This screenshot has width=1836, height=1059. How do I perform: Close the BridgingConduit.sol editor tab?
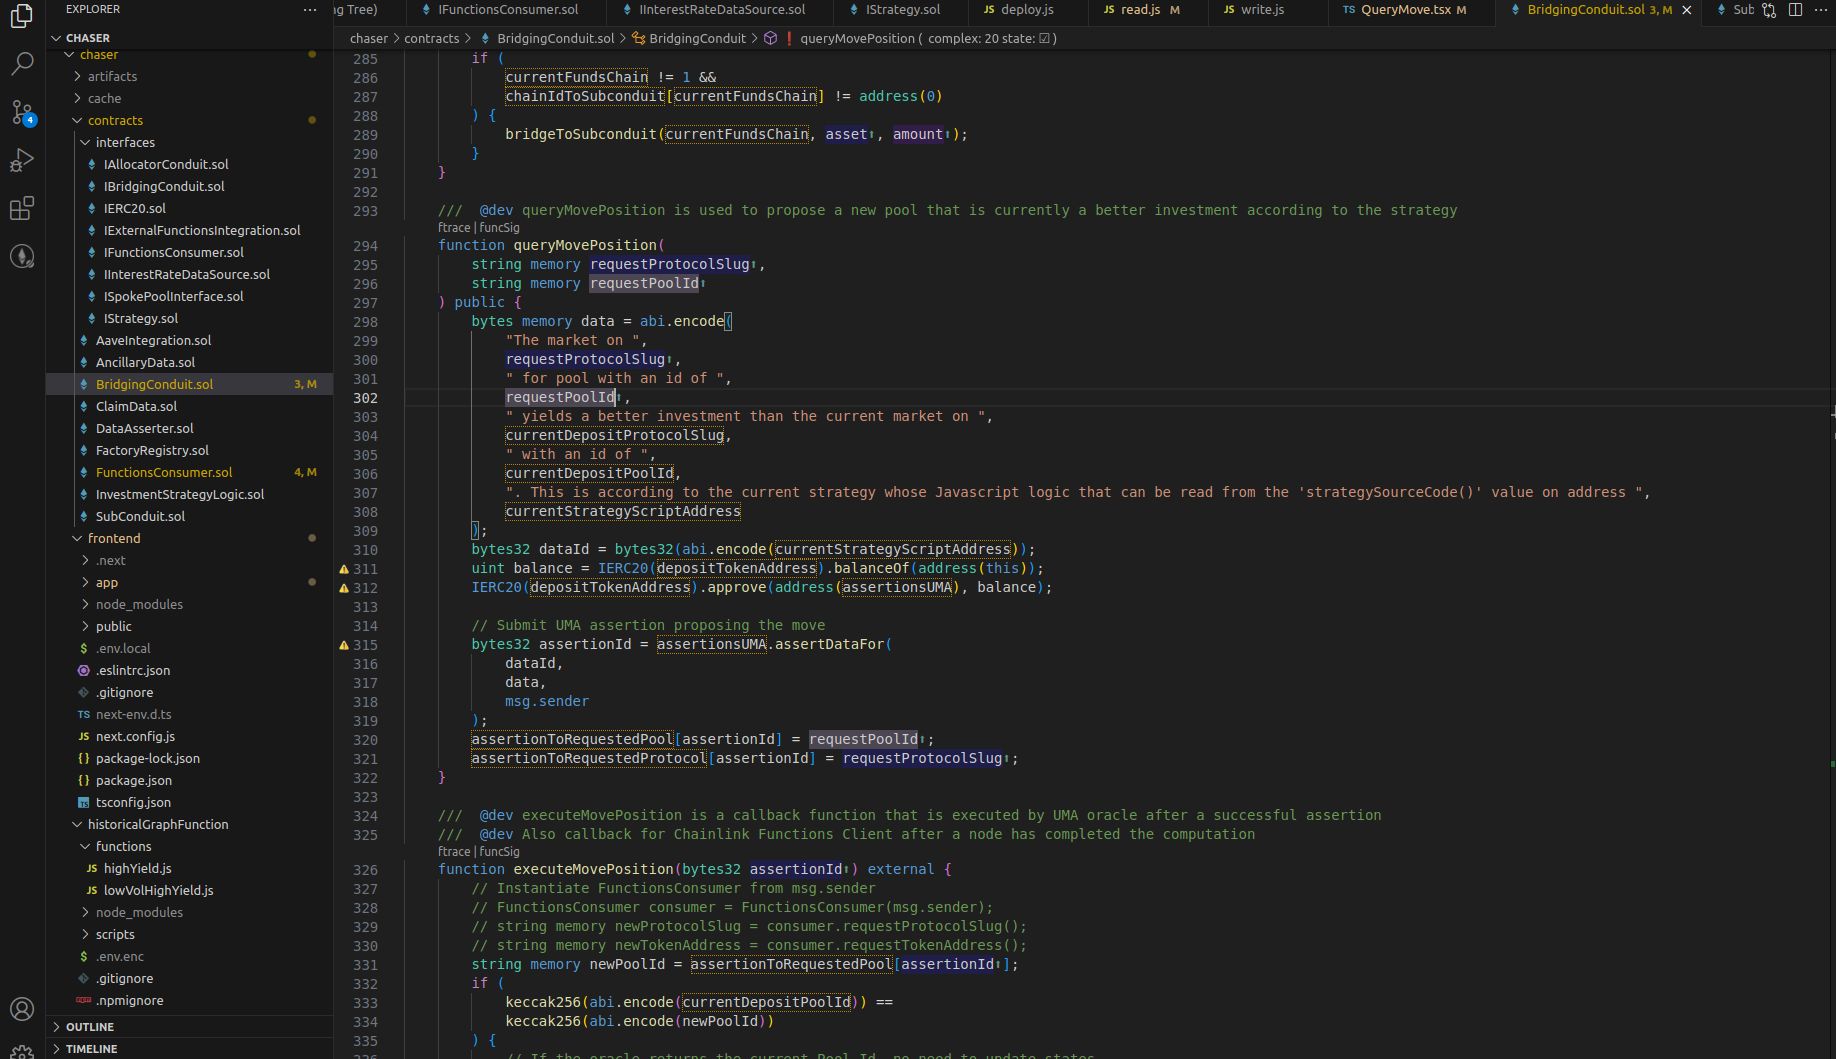1687,10
